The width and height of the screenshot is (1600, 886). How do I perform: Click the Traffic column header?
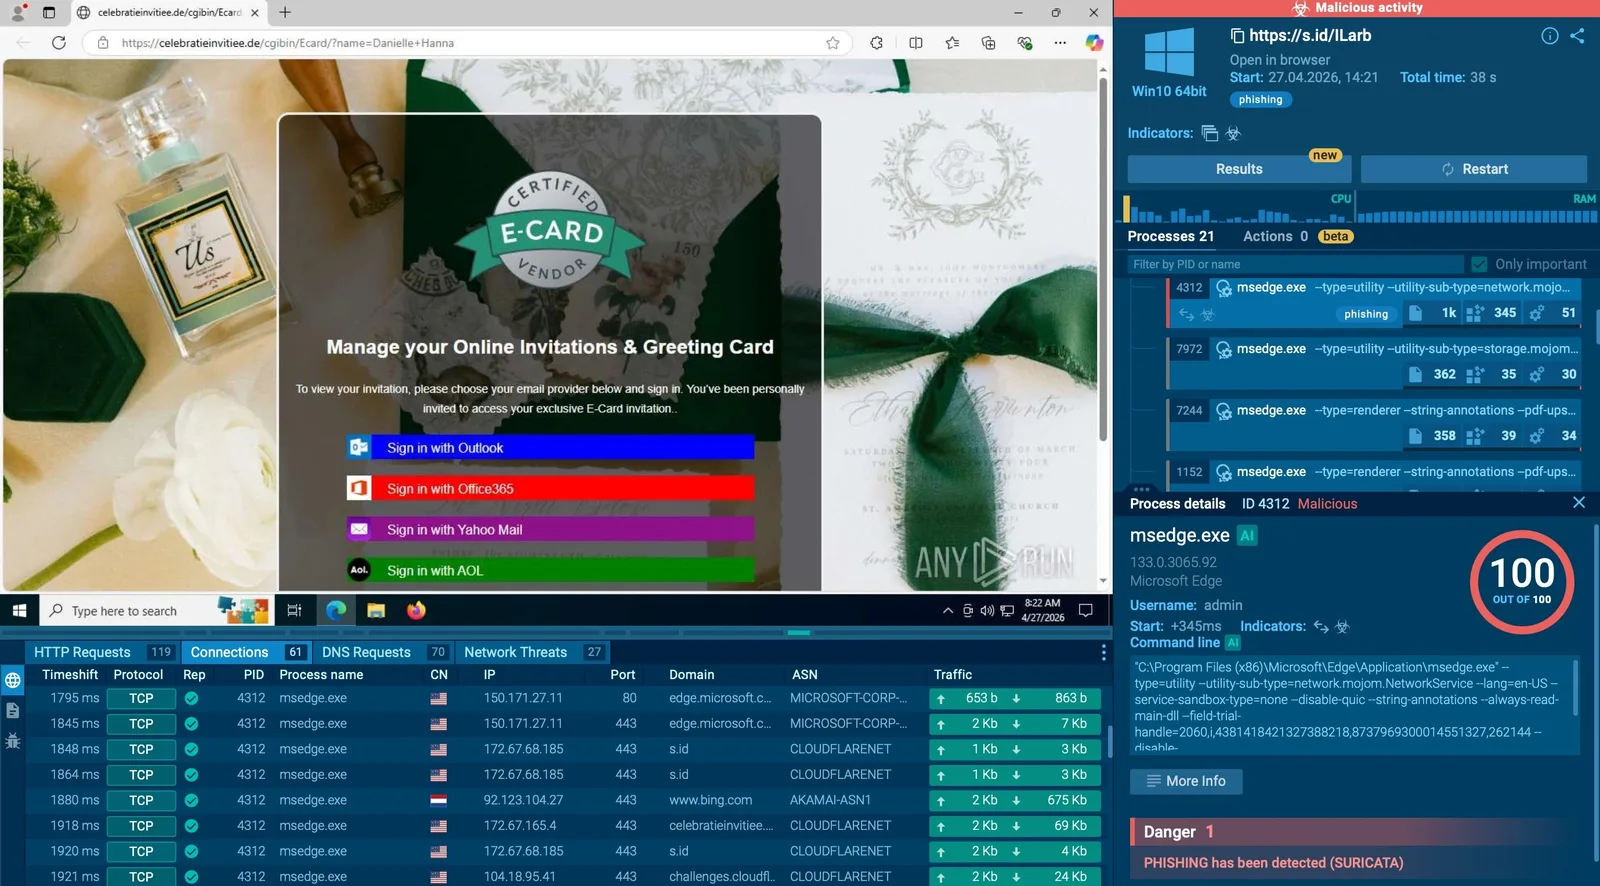[x=952, y=675]
